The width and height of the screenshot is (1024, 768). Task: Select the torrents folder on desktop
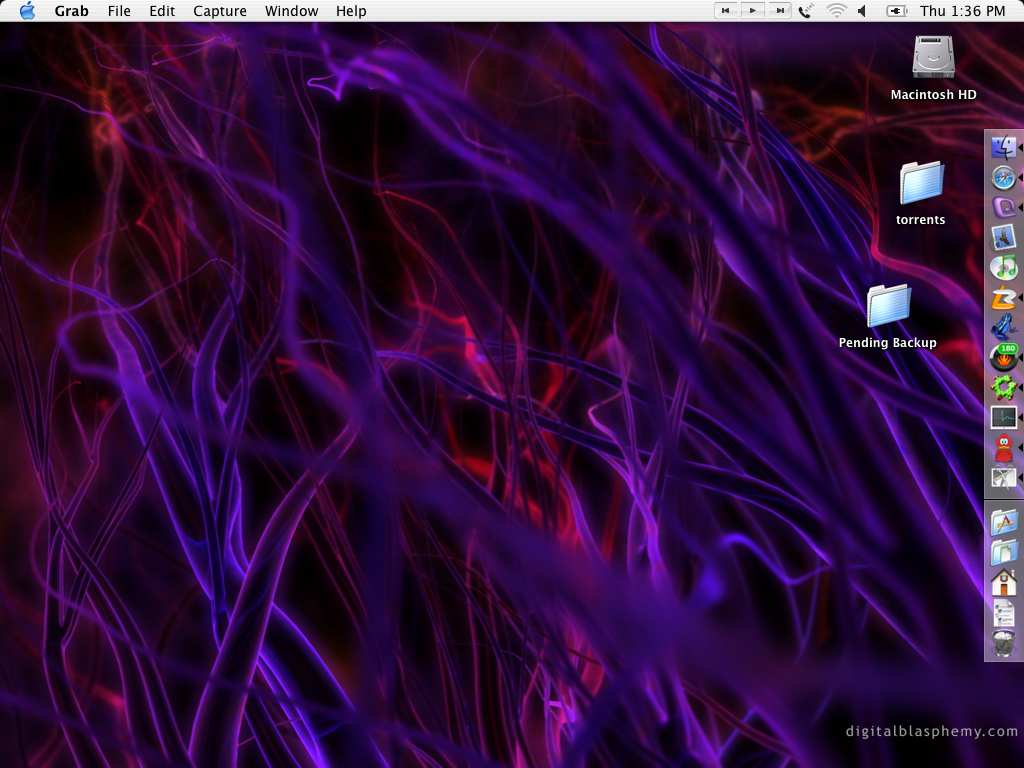click(921, 183)
